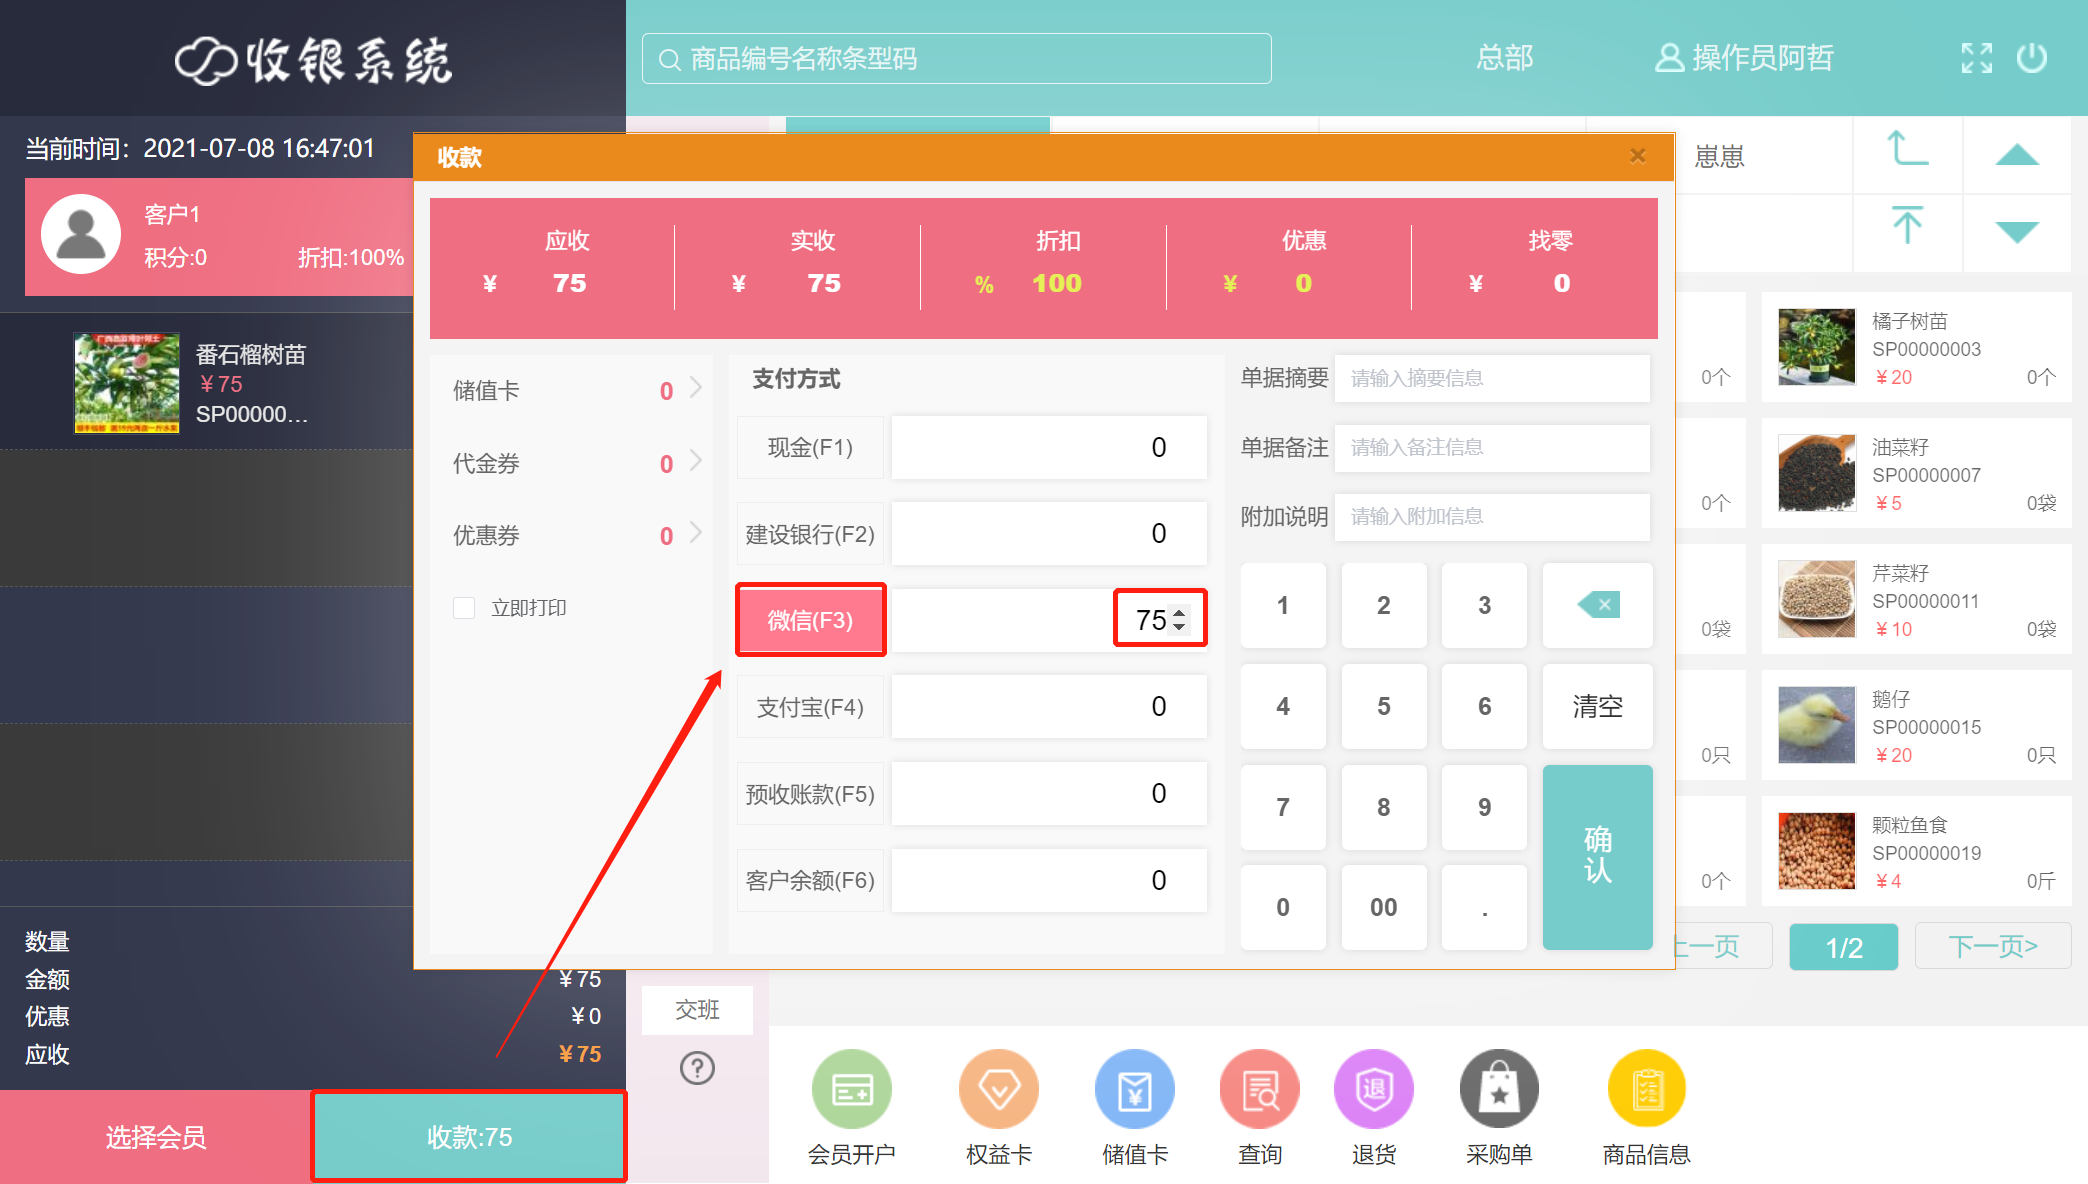Click the 清空 clear button
The width and height of the screenshot is (2088, 1184).
coord(1597,706)
